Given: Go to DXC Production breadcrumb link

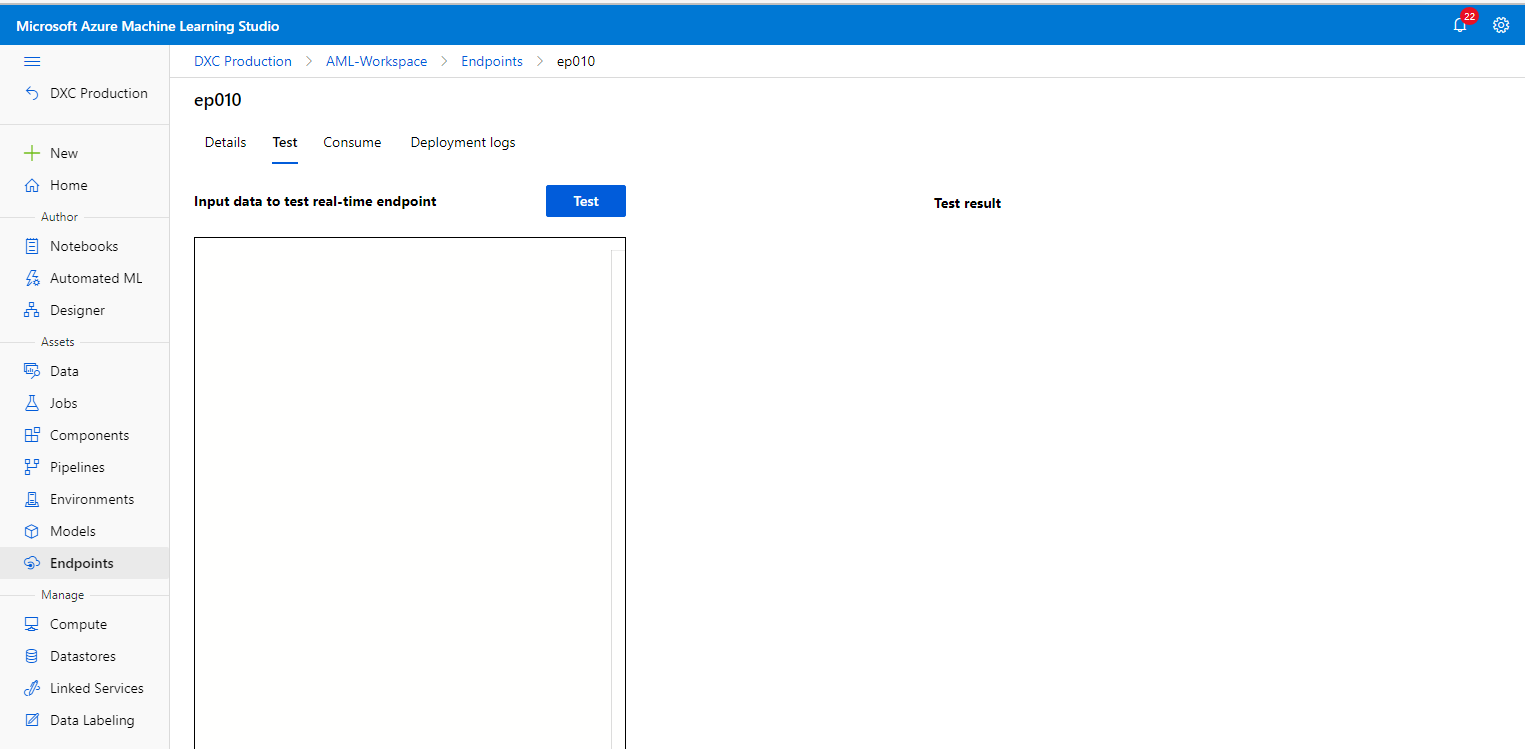Looking at the screenshot, I should [243, 61].
